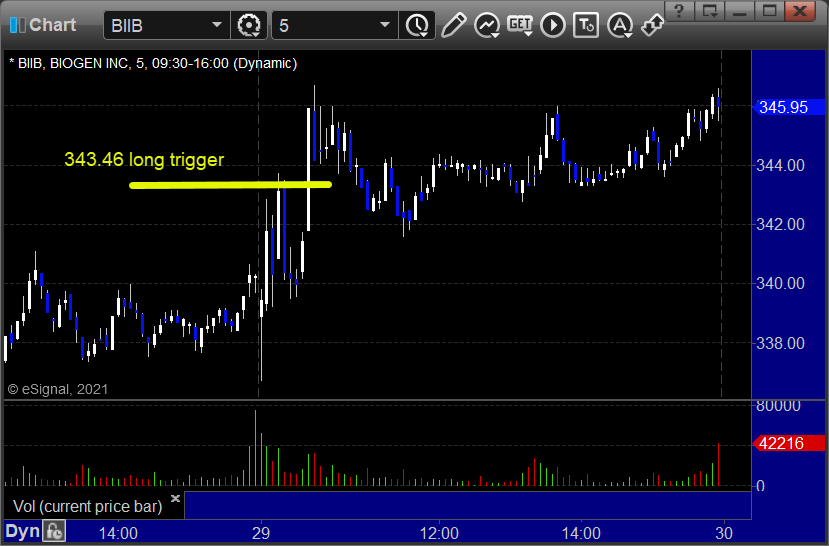The width and height of the screenshot is (829, 546).
Task: Click the 342.00 price axis label
Action: [780, 224]
